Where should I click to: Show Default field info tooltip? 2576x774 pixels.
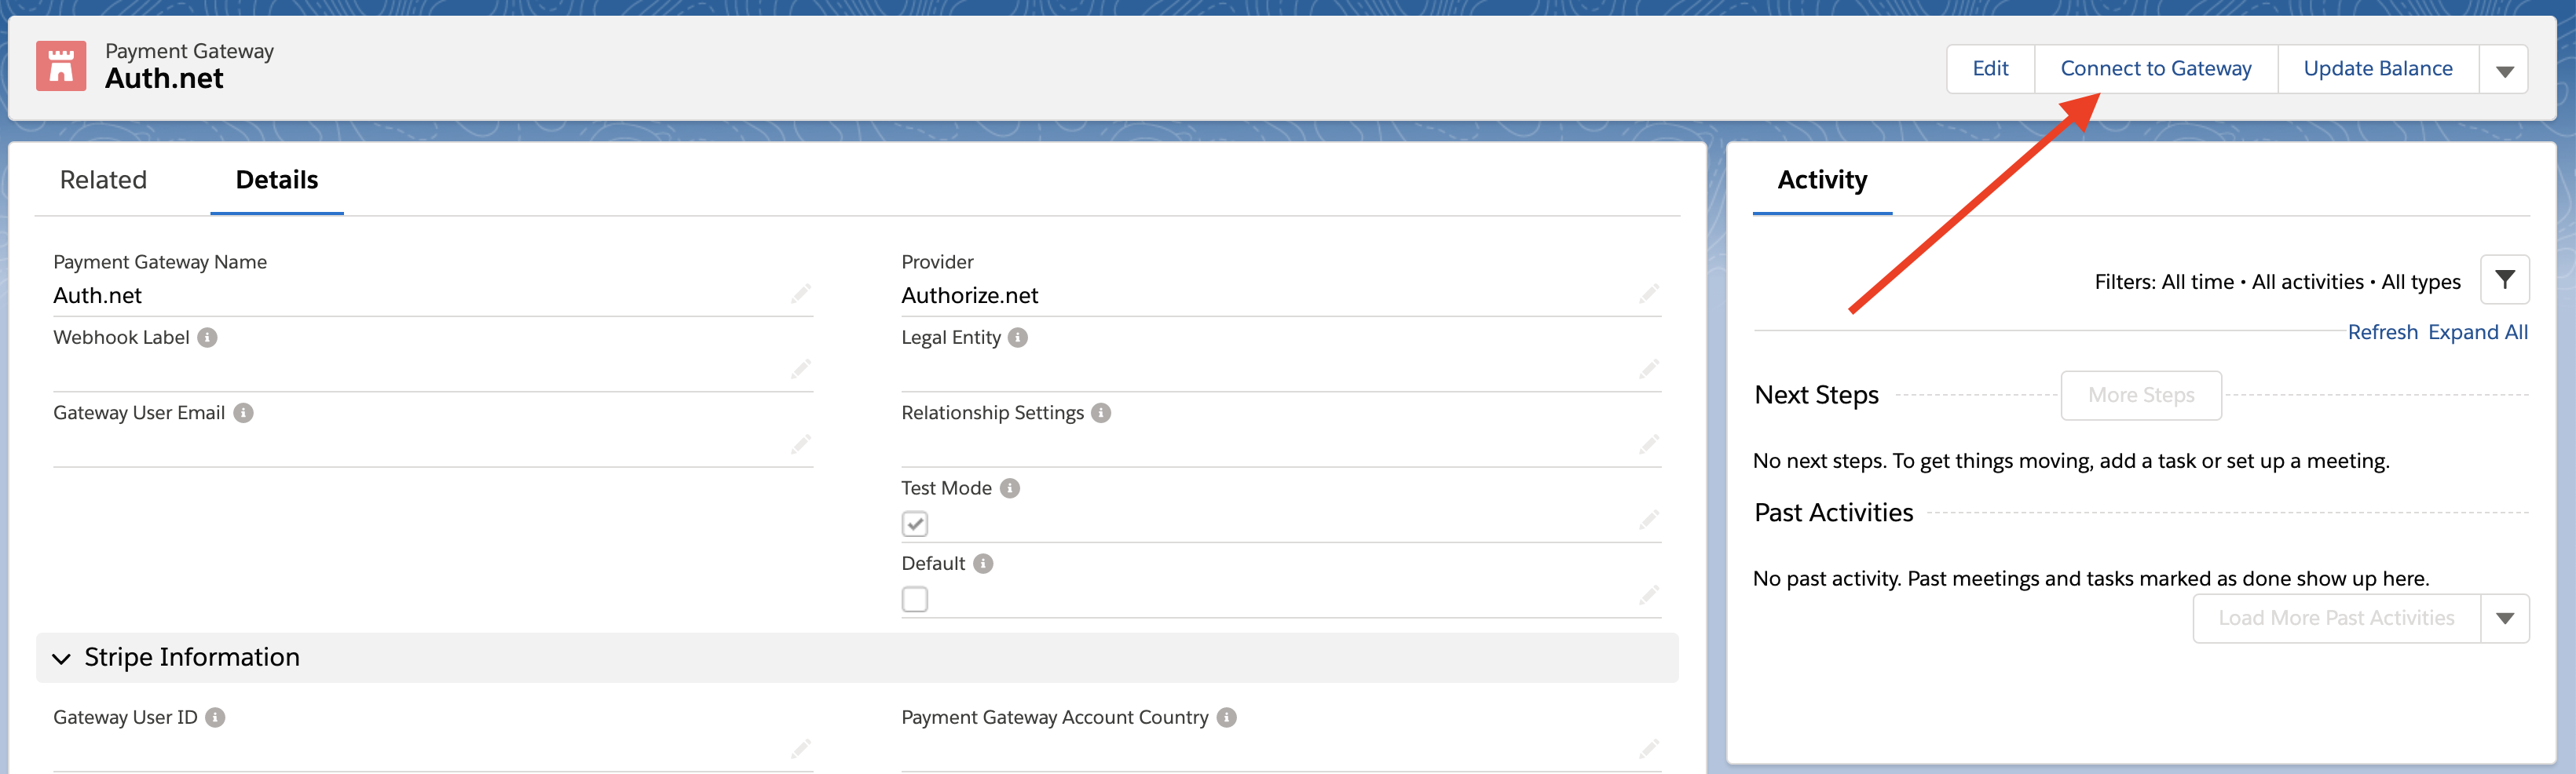click(x=983, y=563)
